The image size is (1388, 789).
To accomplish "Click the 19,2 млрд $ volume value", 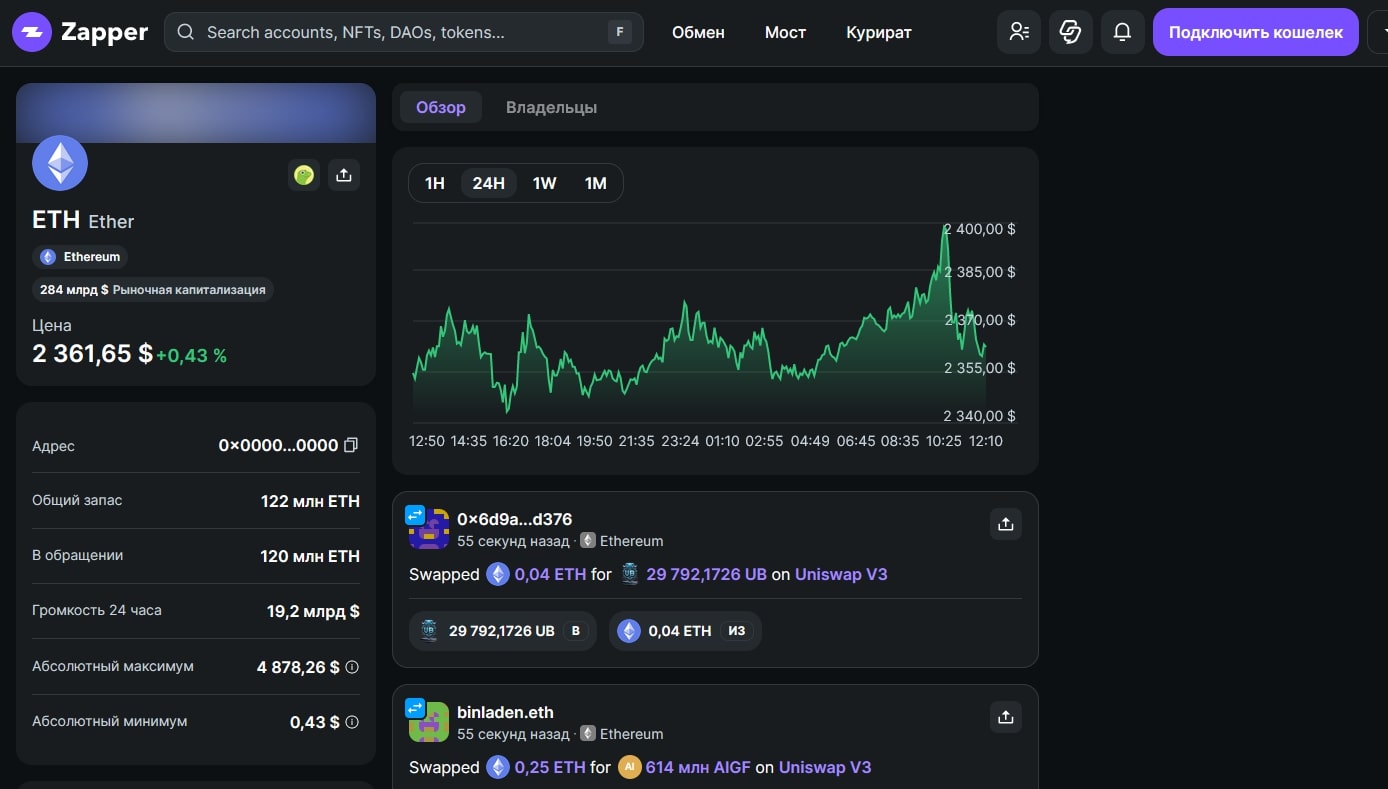I will [313, 611].
